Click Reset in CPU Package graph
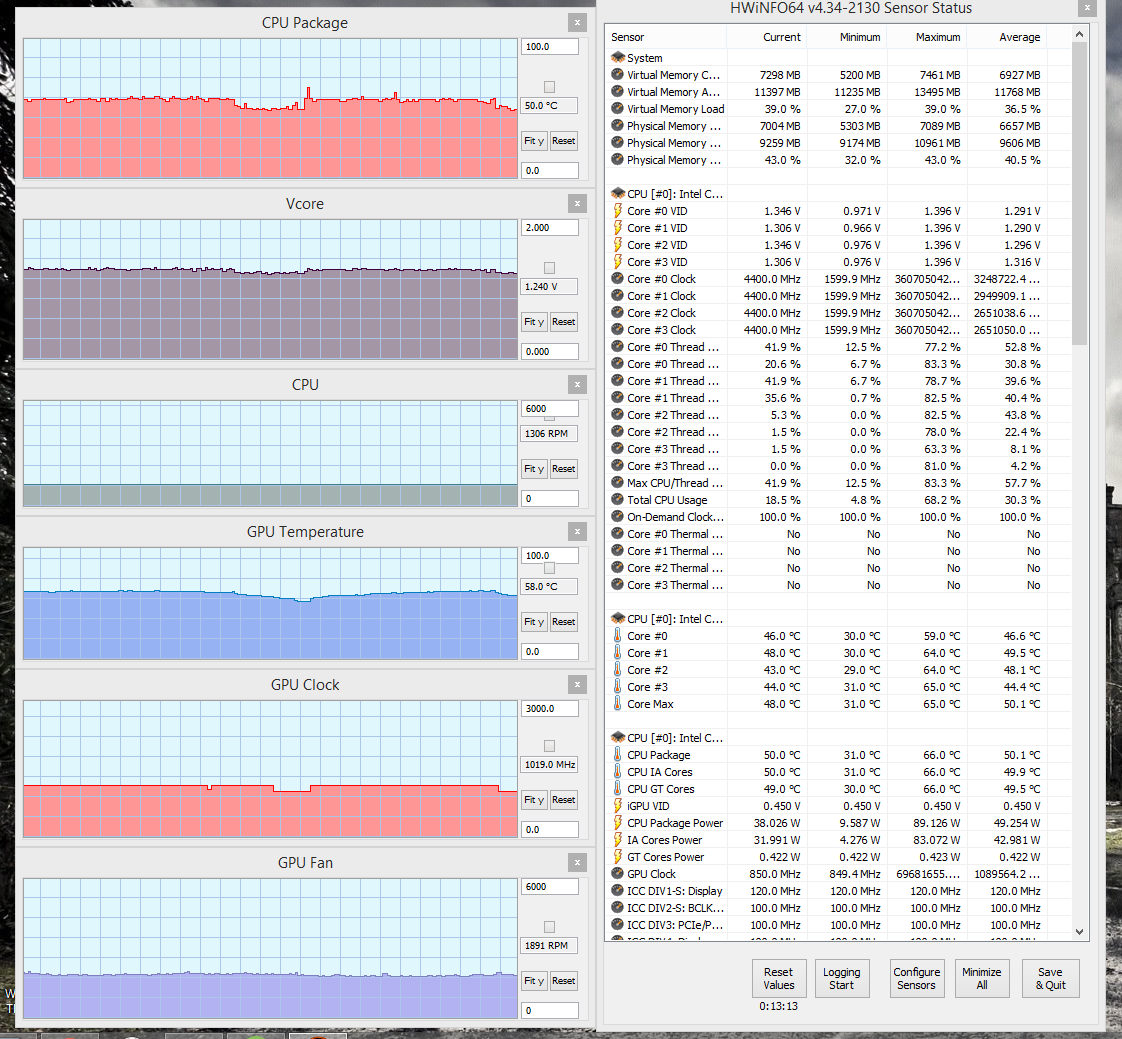 563,141
